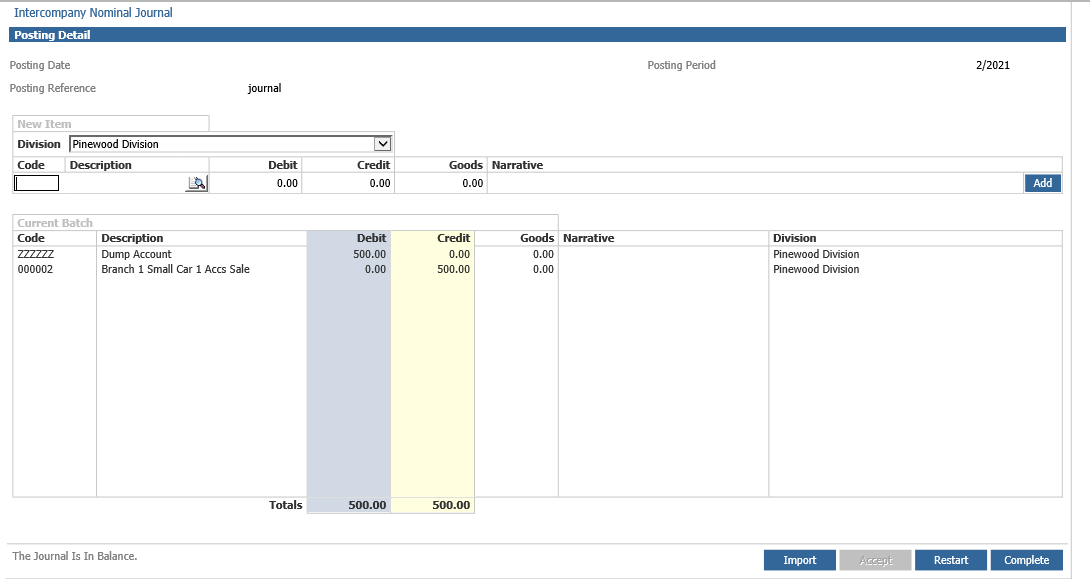The height and width of the screenshot is (579, 1090).
Task: Focus the Code input field
Action: 37,183
